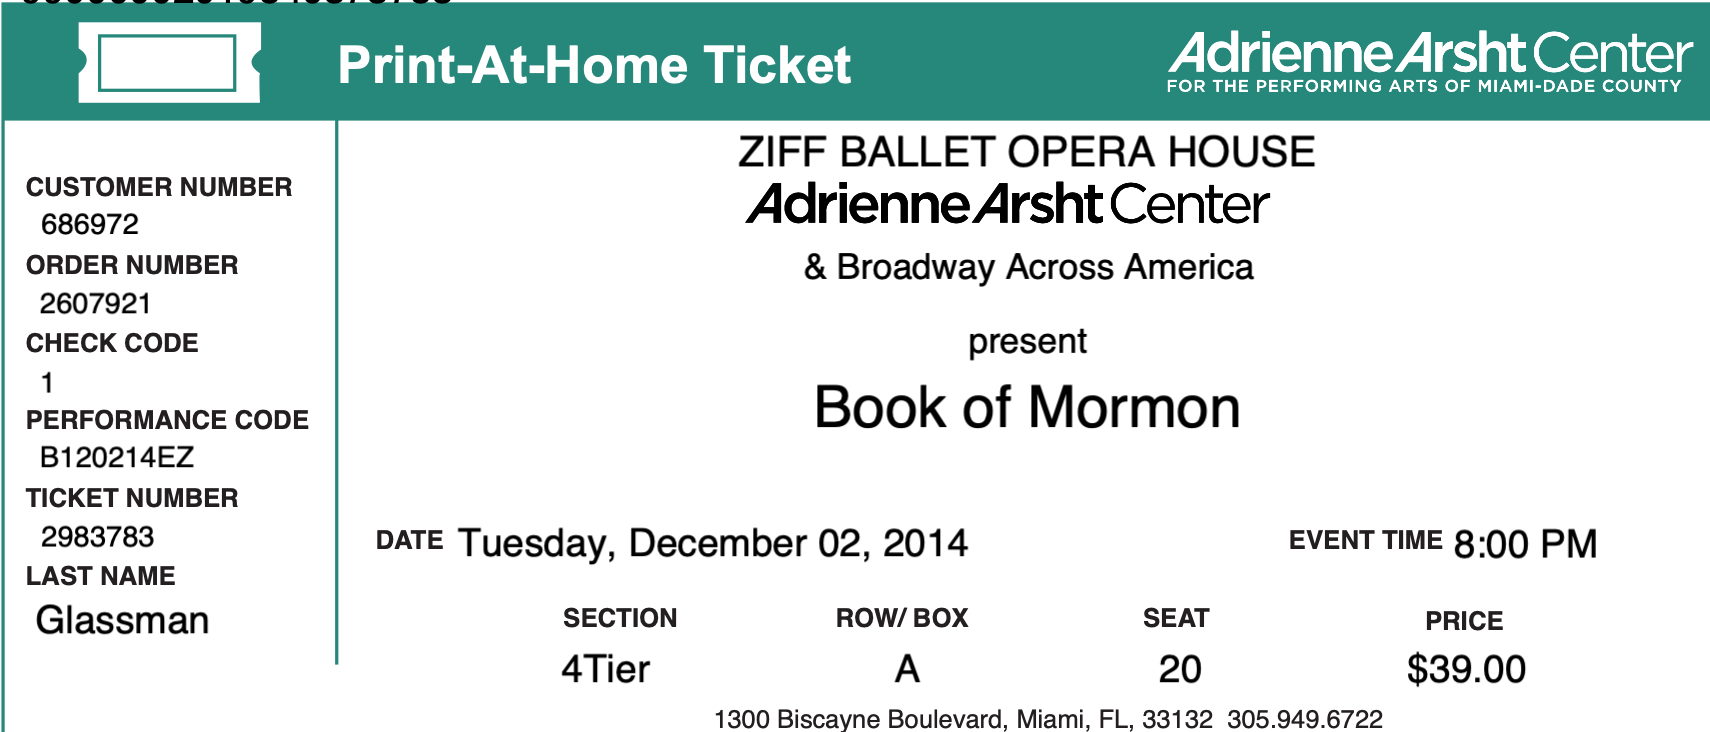Select the order number 2607921

point(95,303)
